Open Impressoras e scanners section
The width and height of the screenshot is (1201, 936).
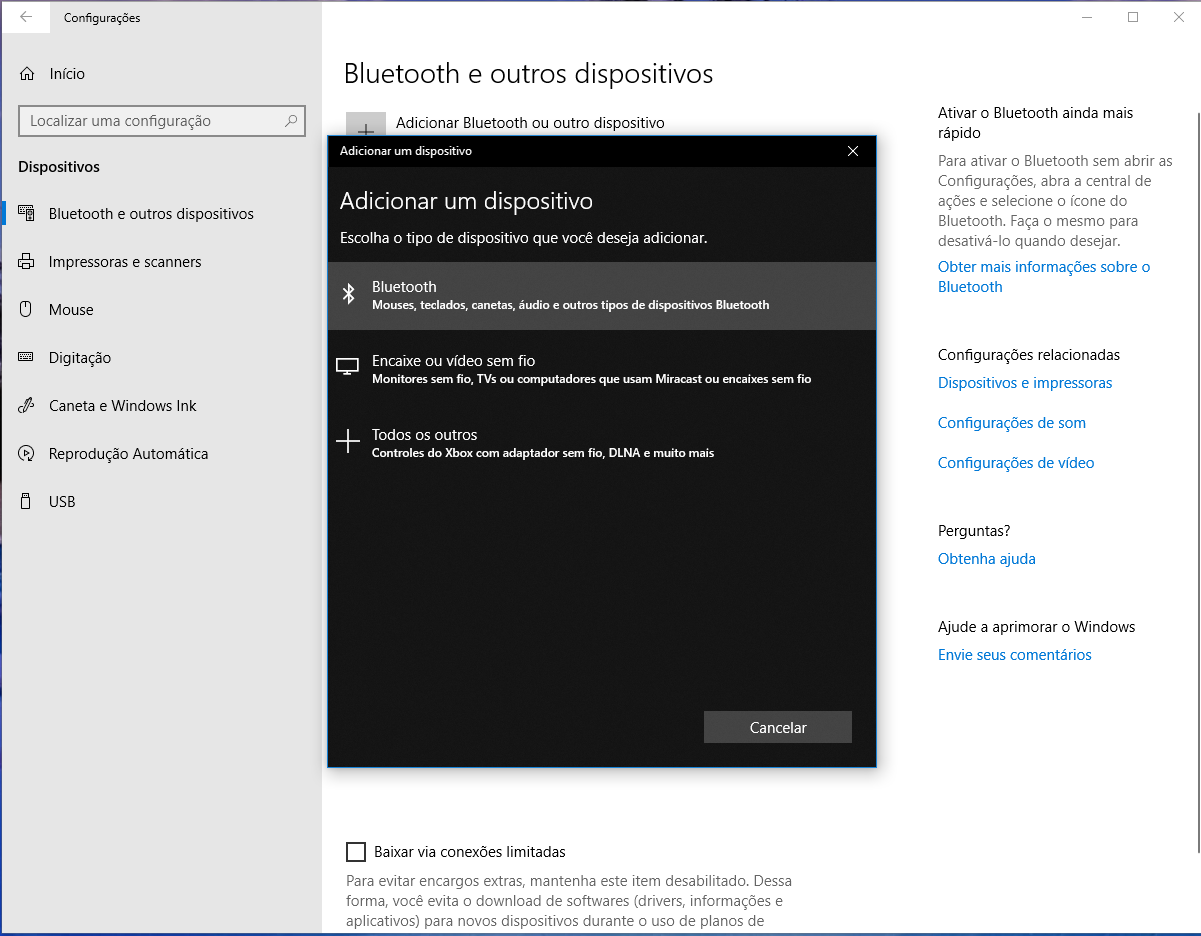click(x=125, y=262)
